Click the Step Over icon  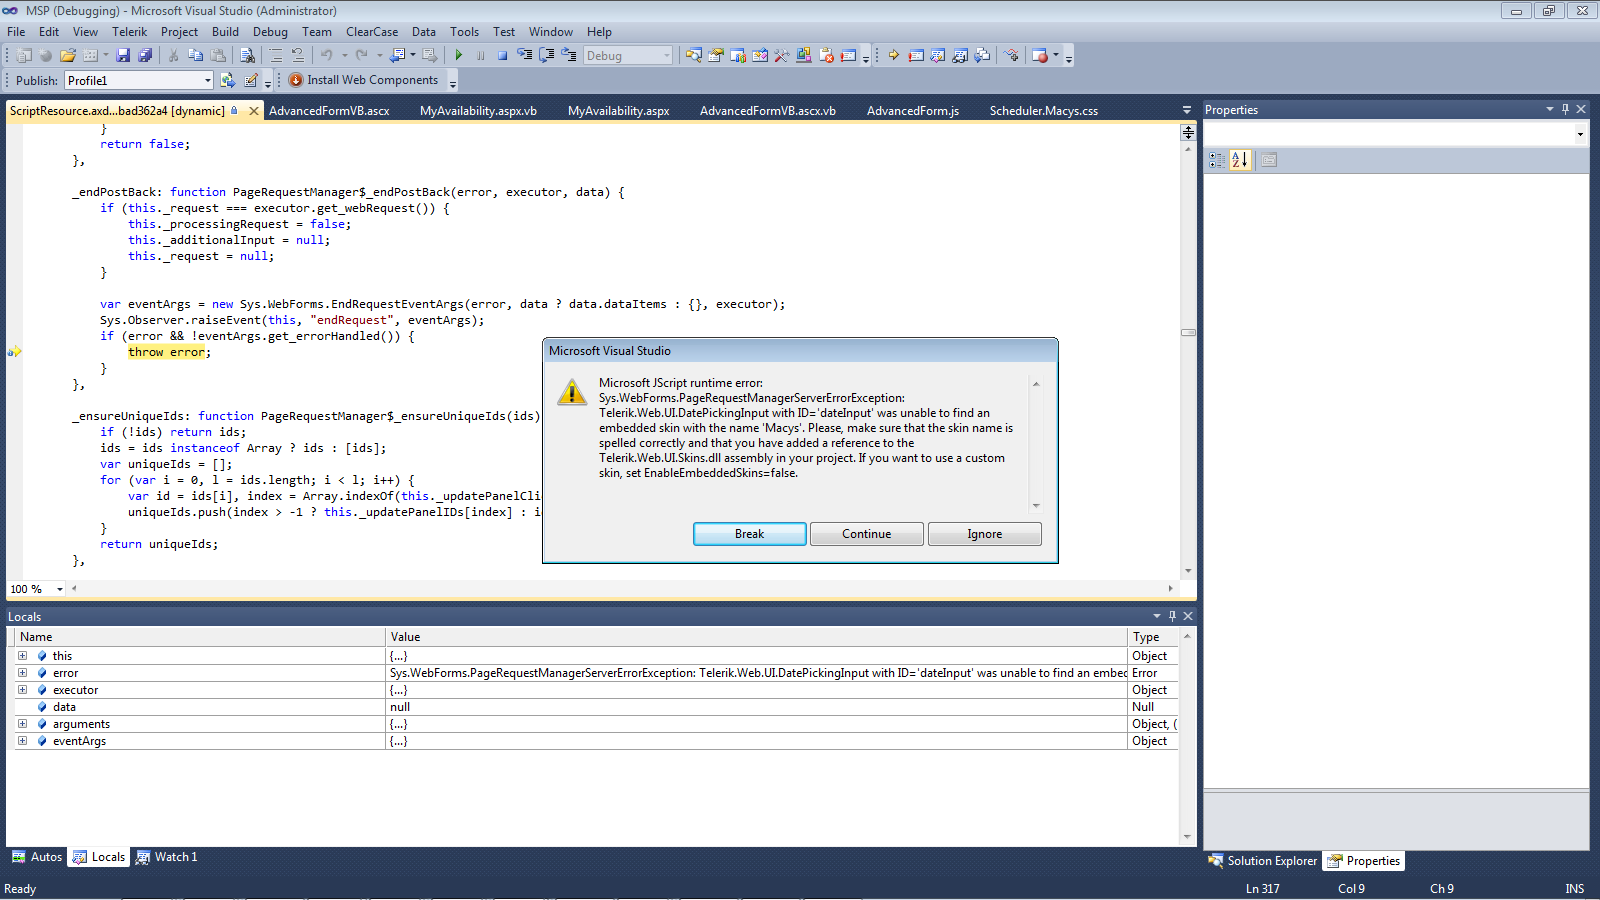coord(547,56)
